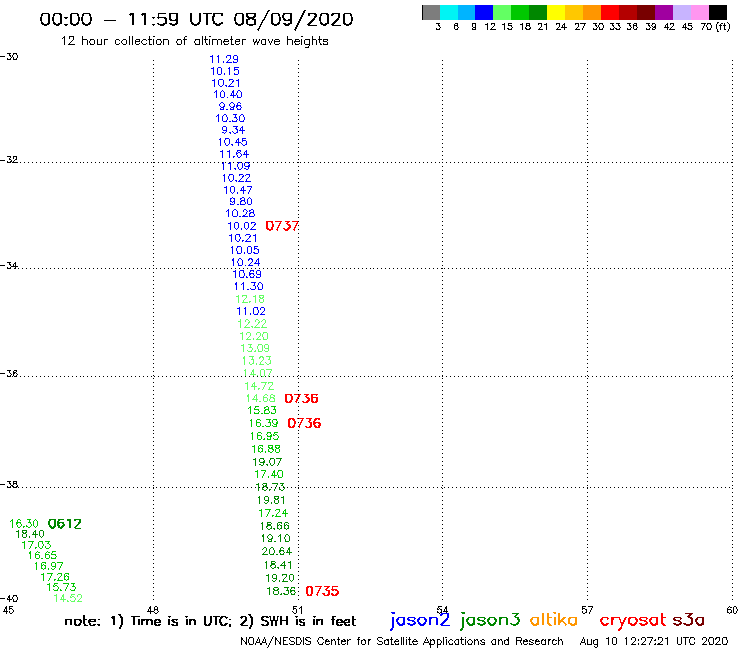Click the wave height value 17.03

pos(36,545)
